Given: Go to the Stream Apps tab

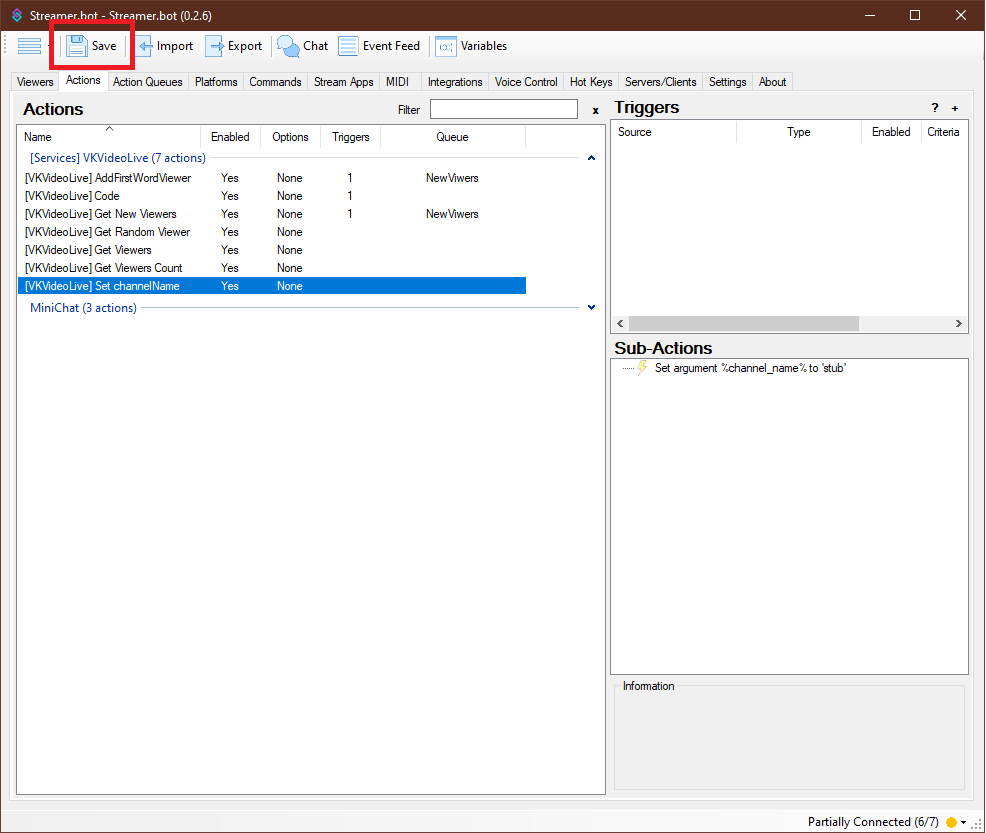Looking at the screenshot, I should click(344, 82).
